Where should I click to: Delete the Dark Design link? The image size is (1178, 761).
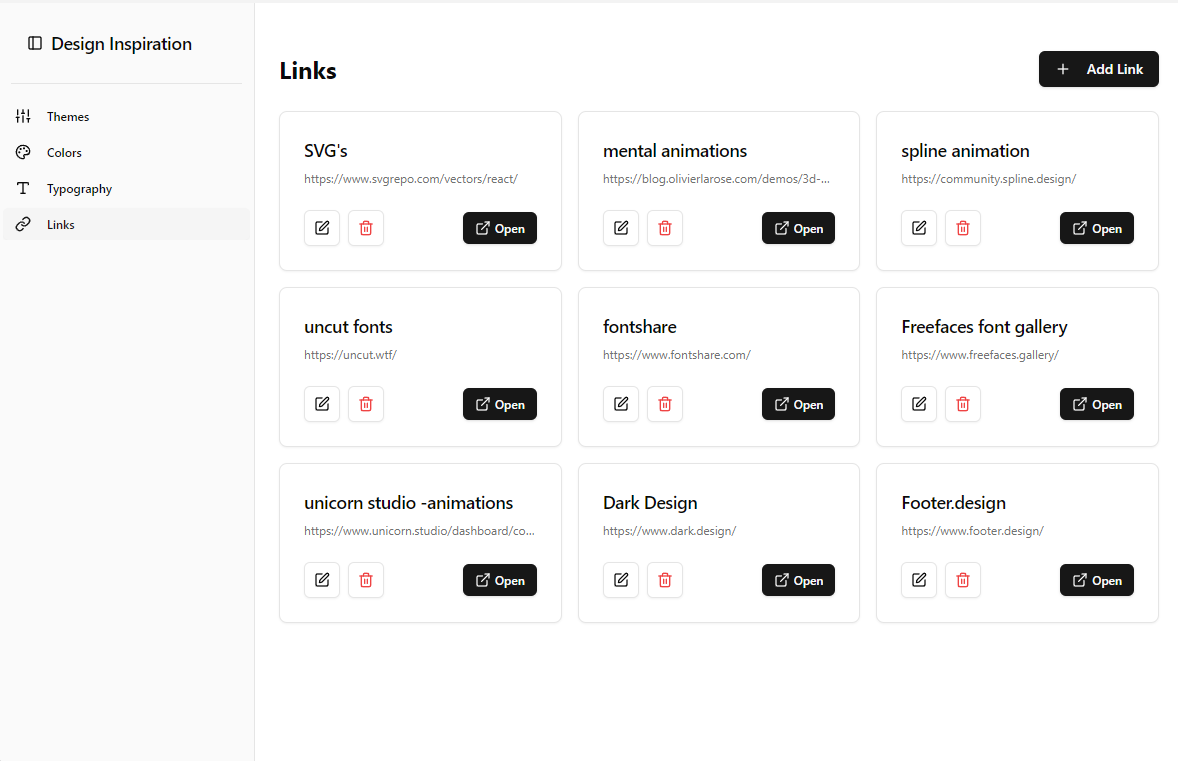pyautogui.click(x=665, y=580)
